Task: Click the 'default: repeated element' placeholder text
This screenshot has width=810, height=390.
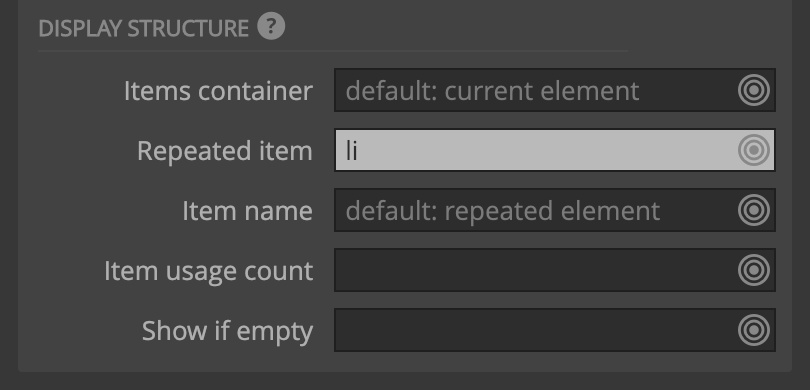Action: [503, 212]
